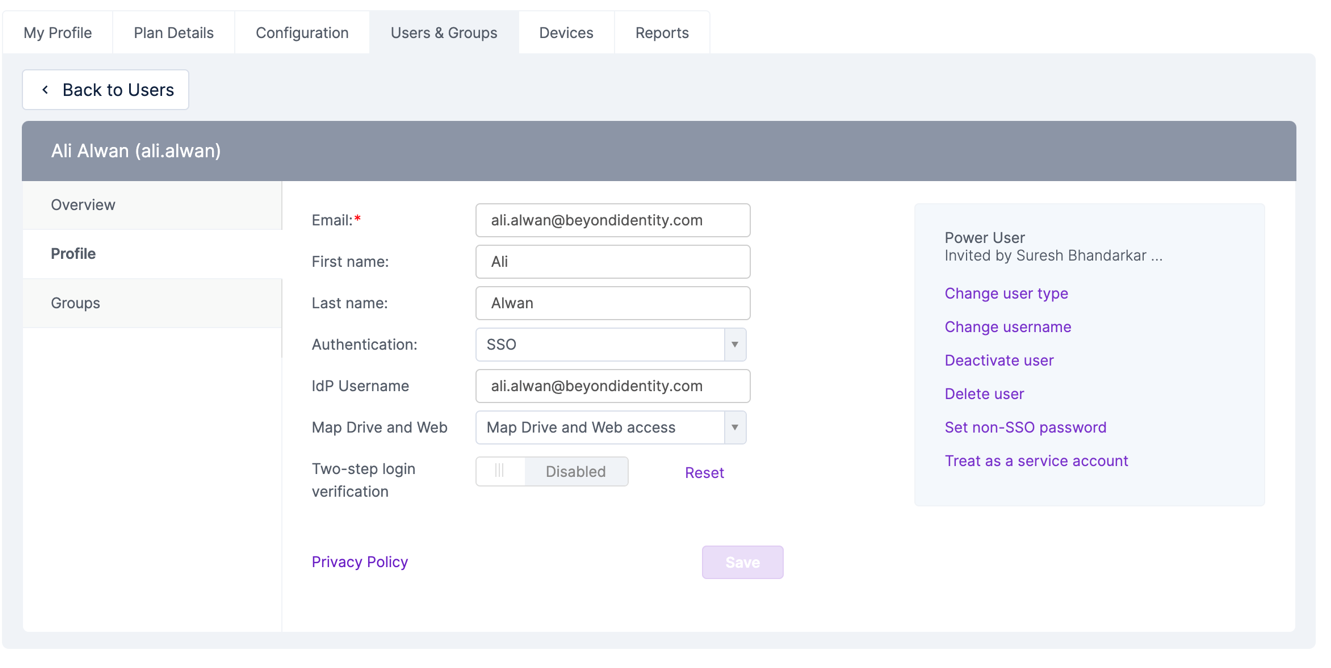
Task: Click Reset next to two-step verification
Action: tap(704, 473)
